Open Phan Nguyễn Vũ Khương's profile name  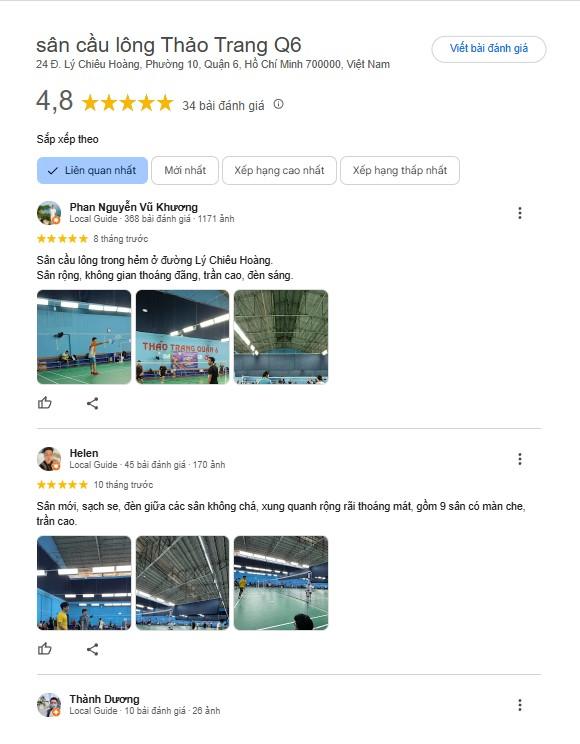133,207
